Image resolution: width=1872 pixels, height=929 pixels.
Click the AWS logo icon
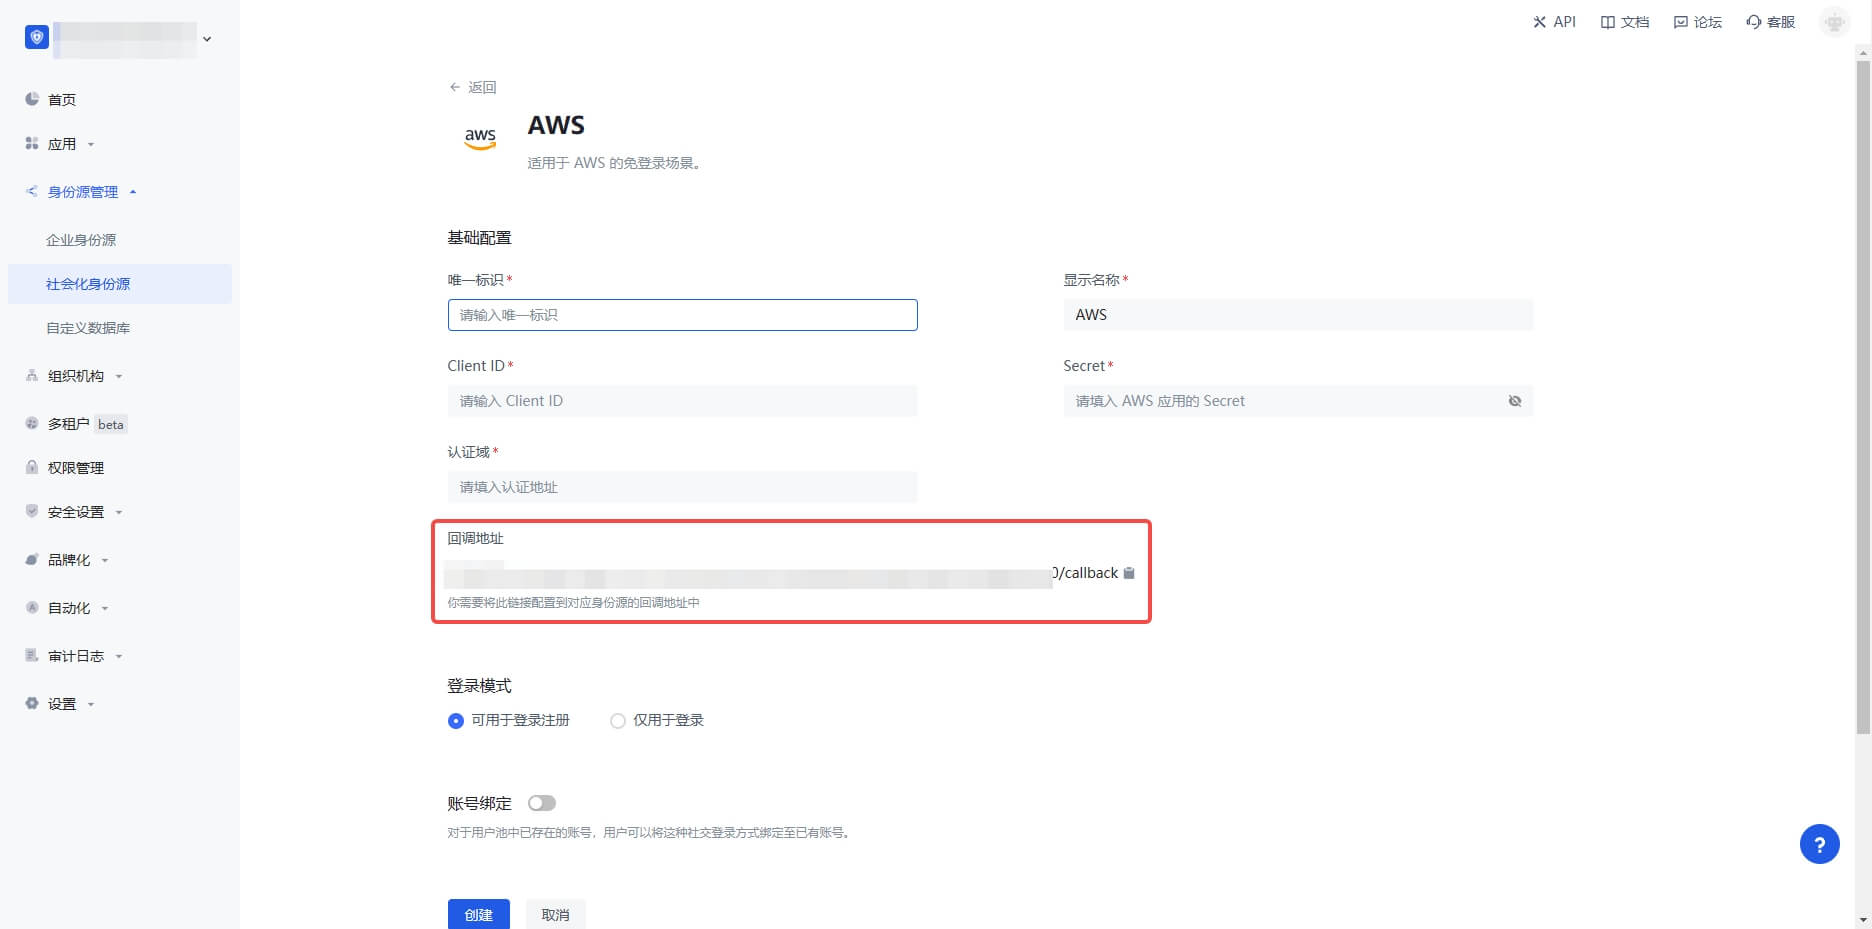480,138
